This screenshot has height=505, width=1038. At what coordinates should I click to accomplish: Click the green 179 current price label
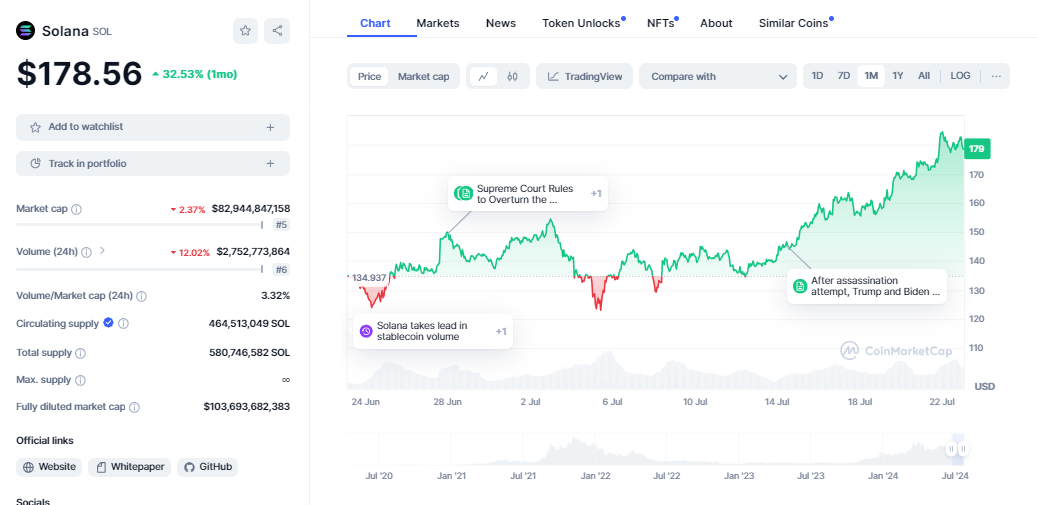pos(976,149)
